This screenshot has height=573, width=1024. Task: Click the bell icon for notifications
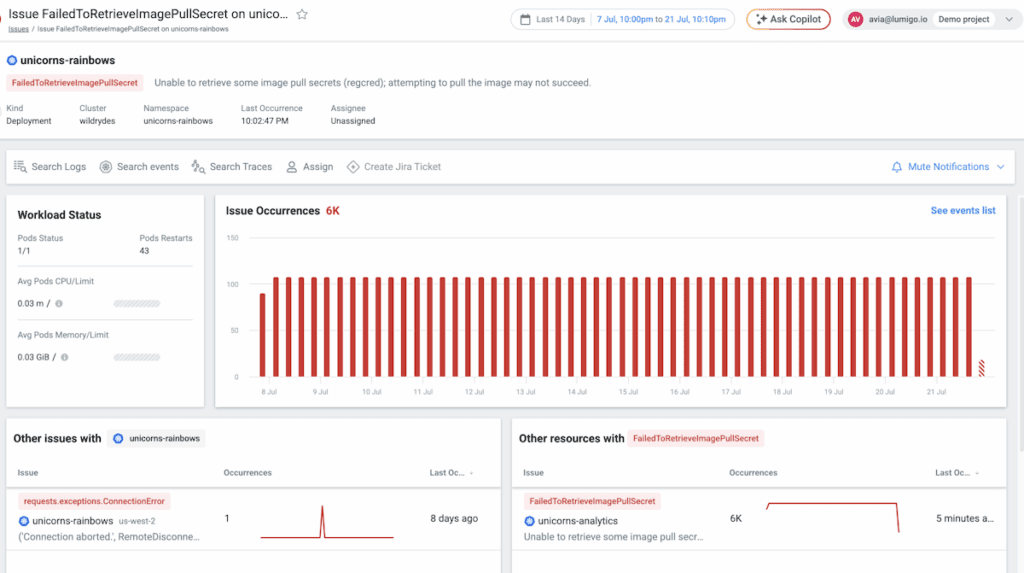pos(897,167)
